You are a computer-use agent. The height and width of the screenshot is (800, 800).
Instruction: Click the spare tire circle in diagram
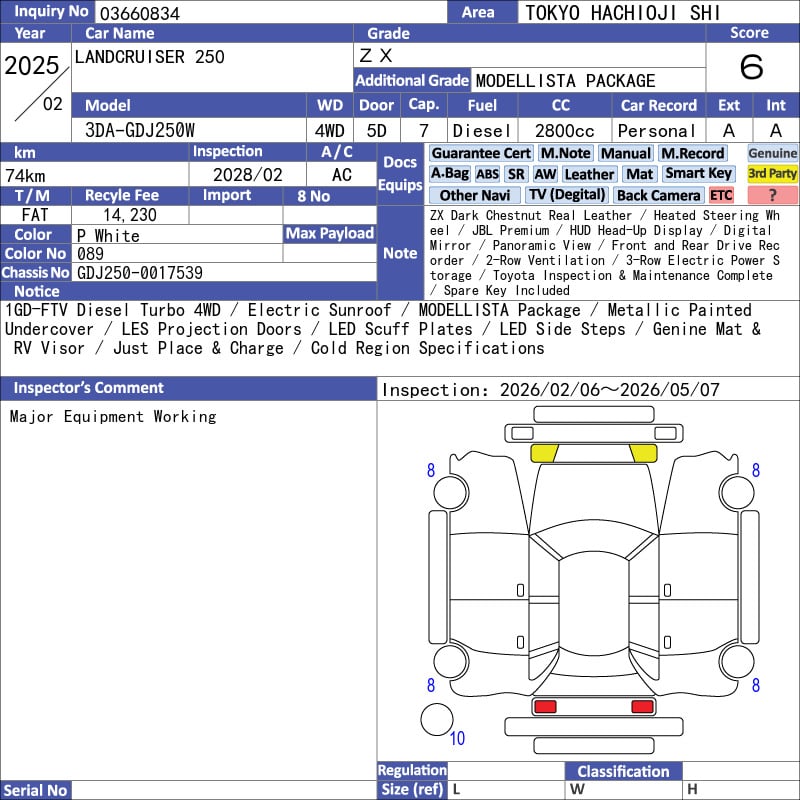[437, 719]
